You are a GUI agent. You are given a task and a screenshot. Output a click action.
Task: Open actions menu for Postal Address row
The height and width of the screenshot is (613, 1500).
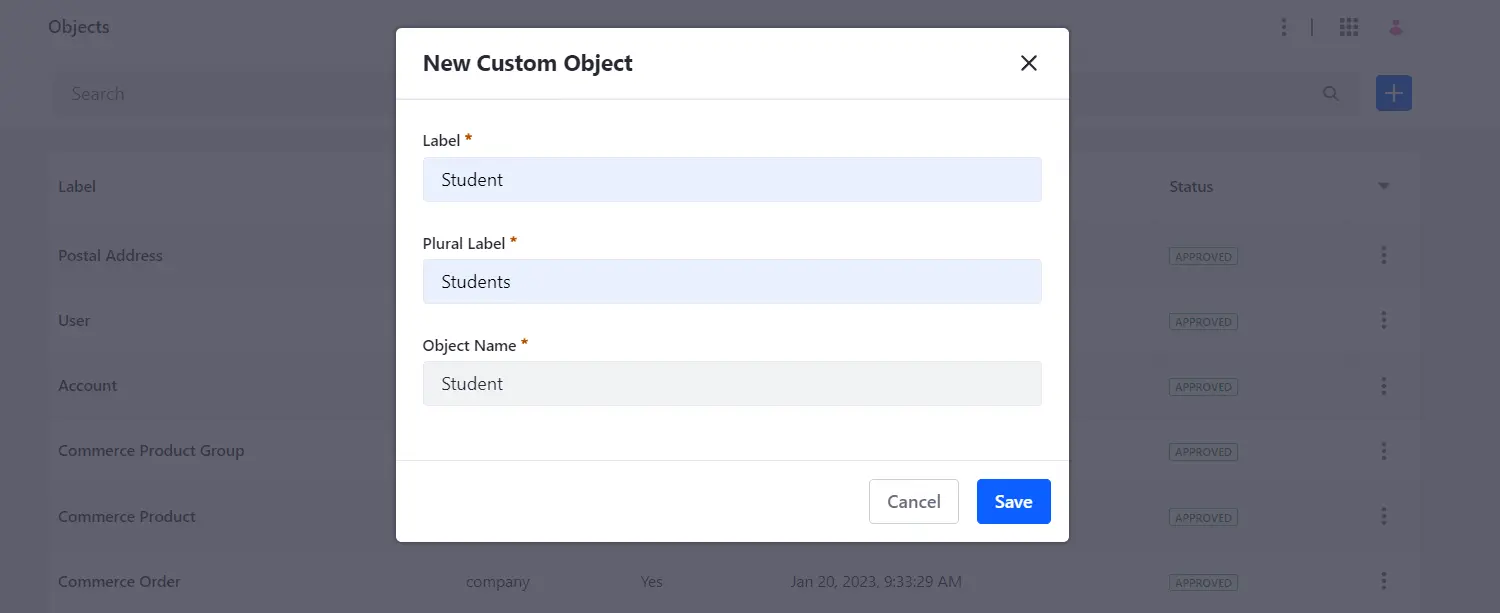[x=1384, y=255]
